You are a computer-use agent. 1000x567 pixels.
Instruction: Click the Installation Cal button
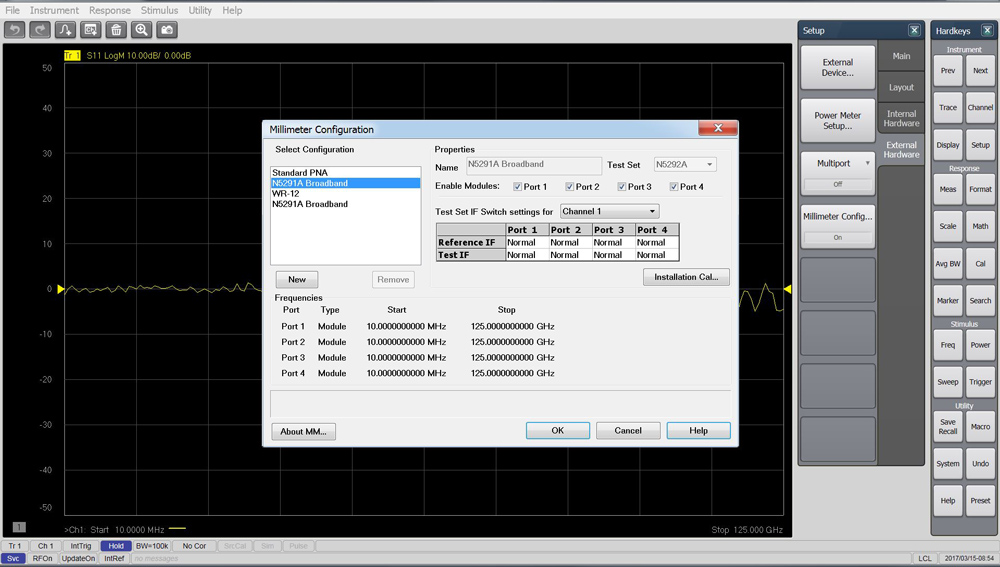point(685,277)
